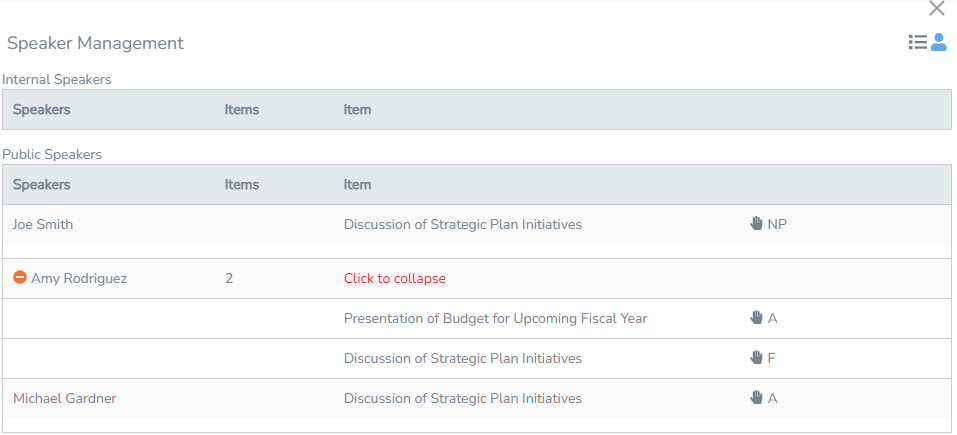The image size is (957, 435).
Task: Select Amy Rodriguez speaker name
Action: click(x=79, y=279)
